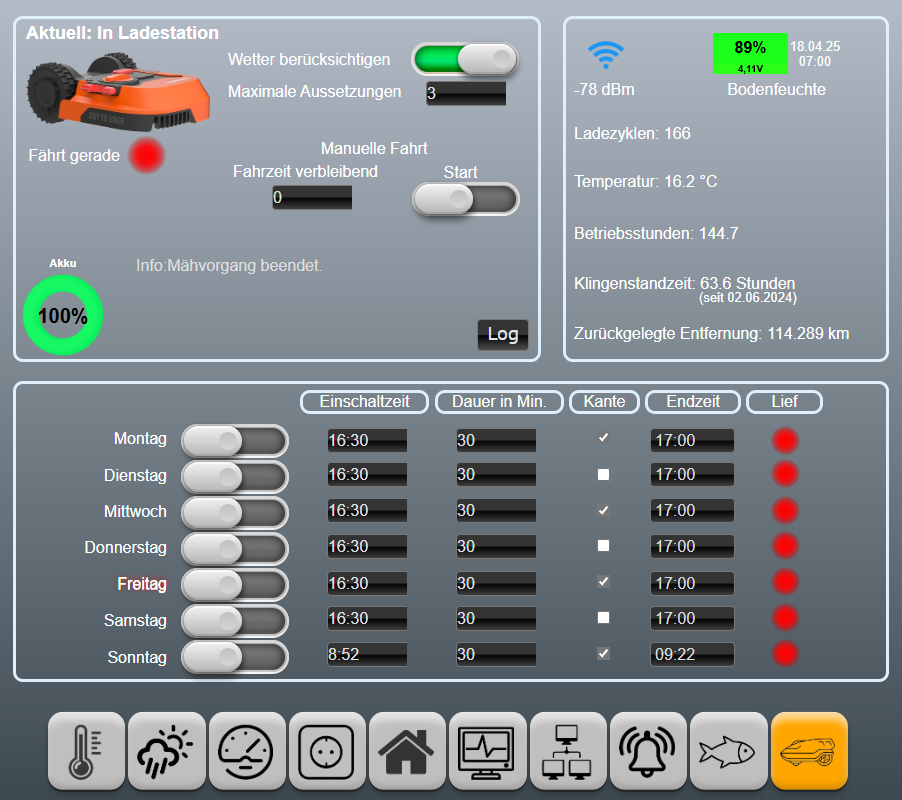Image resolution: width=902 pixels, height=800 pixels.
Task: Click 'Klingenstandzeit: 63.6 Stunden' text
Action: [x=685, y=283]
